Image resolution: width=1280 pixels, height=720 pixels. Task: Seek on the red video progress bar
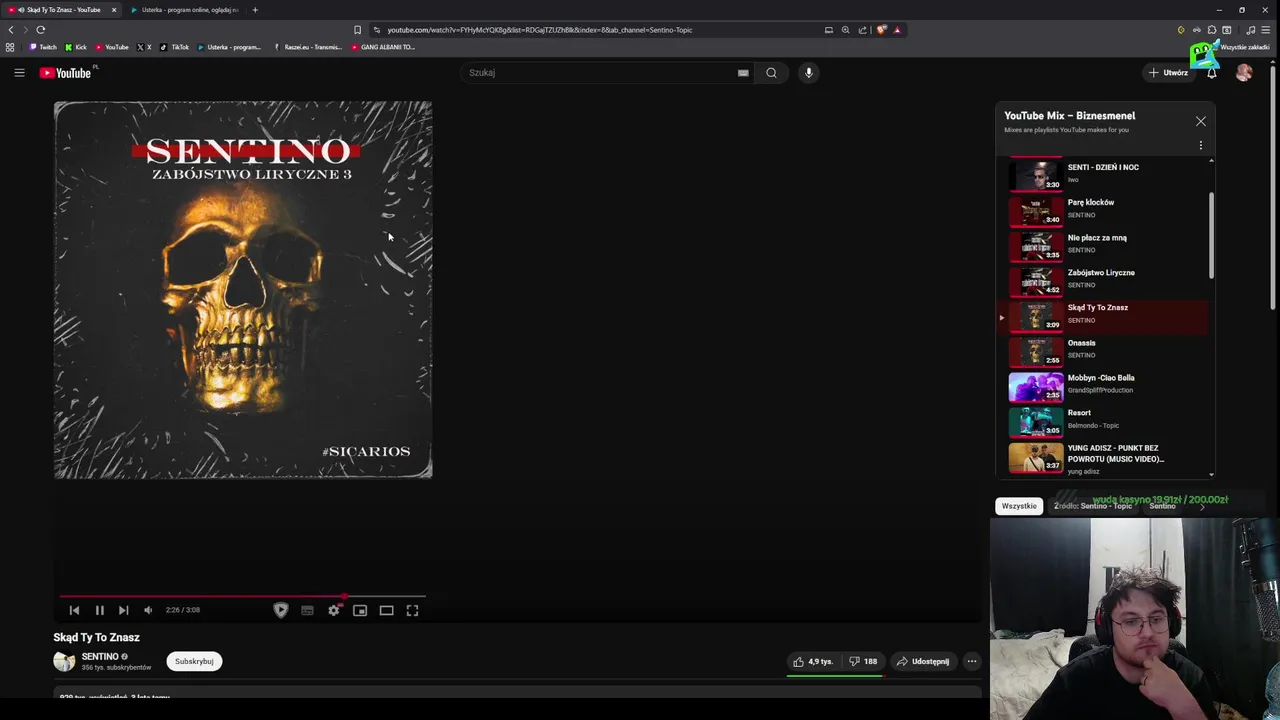coord(243,596)
